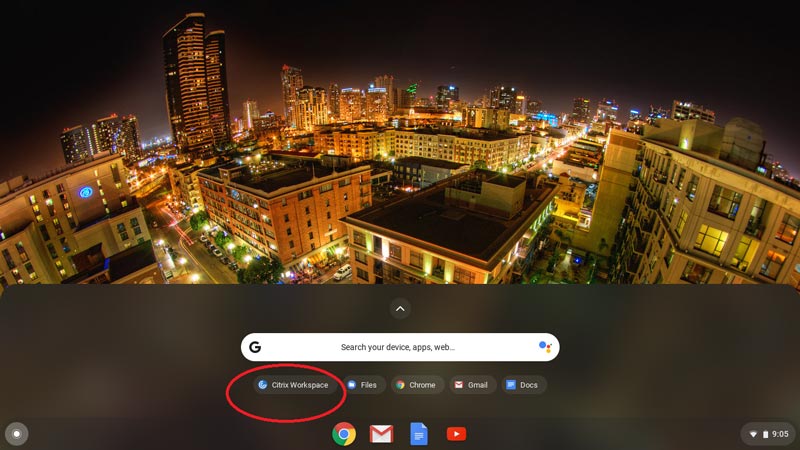Launch Chrome from the suggestion chips
This screenshot has height=450, width=800.
tap(417, 385)
